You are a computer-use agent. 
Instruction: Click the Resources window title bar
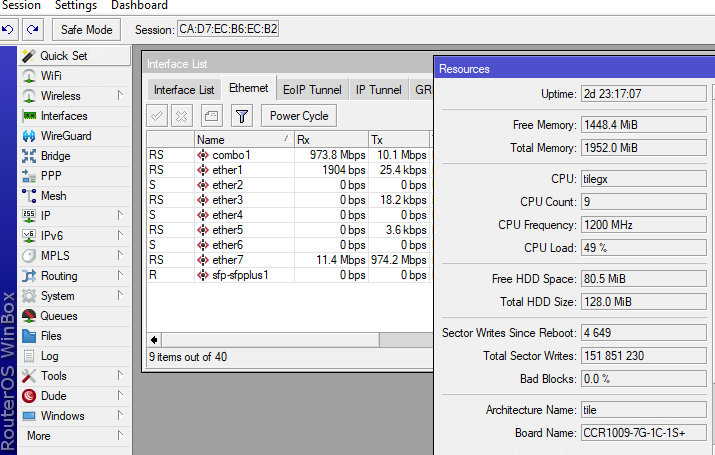point(575,69)
